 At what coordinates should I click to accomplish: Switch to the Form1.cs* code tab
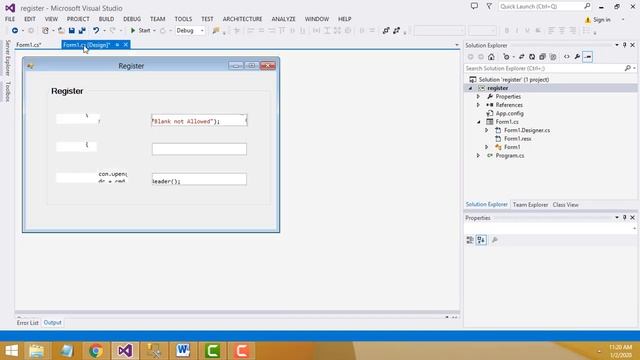pos(29,45)
